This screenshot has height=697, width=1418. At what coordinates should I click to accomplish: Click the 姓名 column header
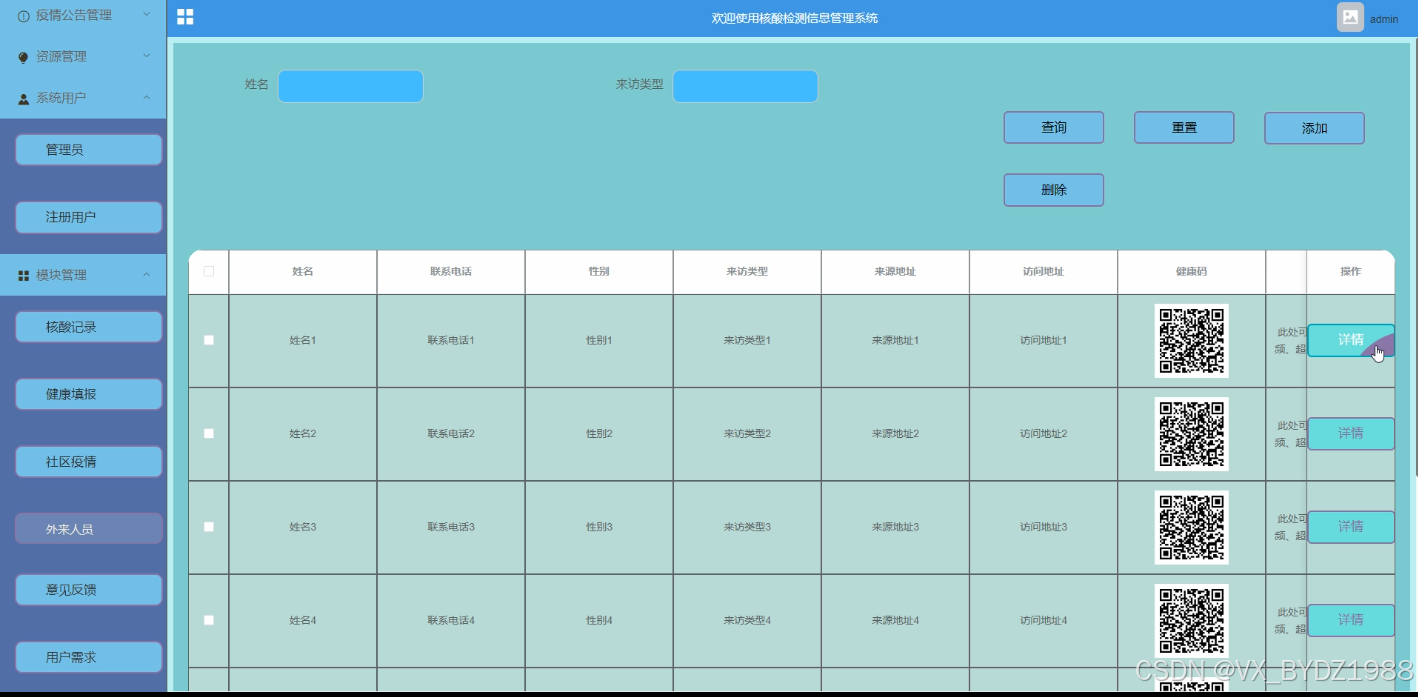pos(303,272)
